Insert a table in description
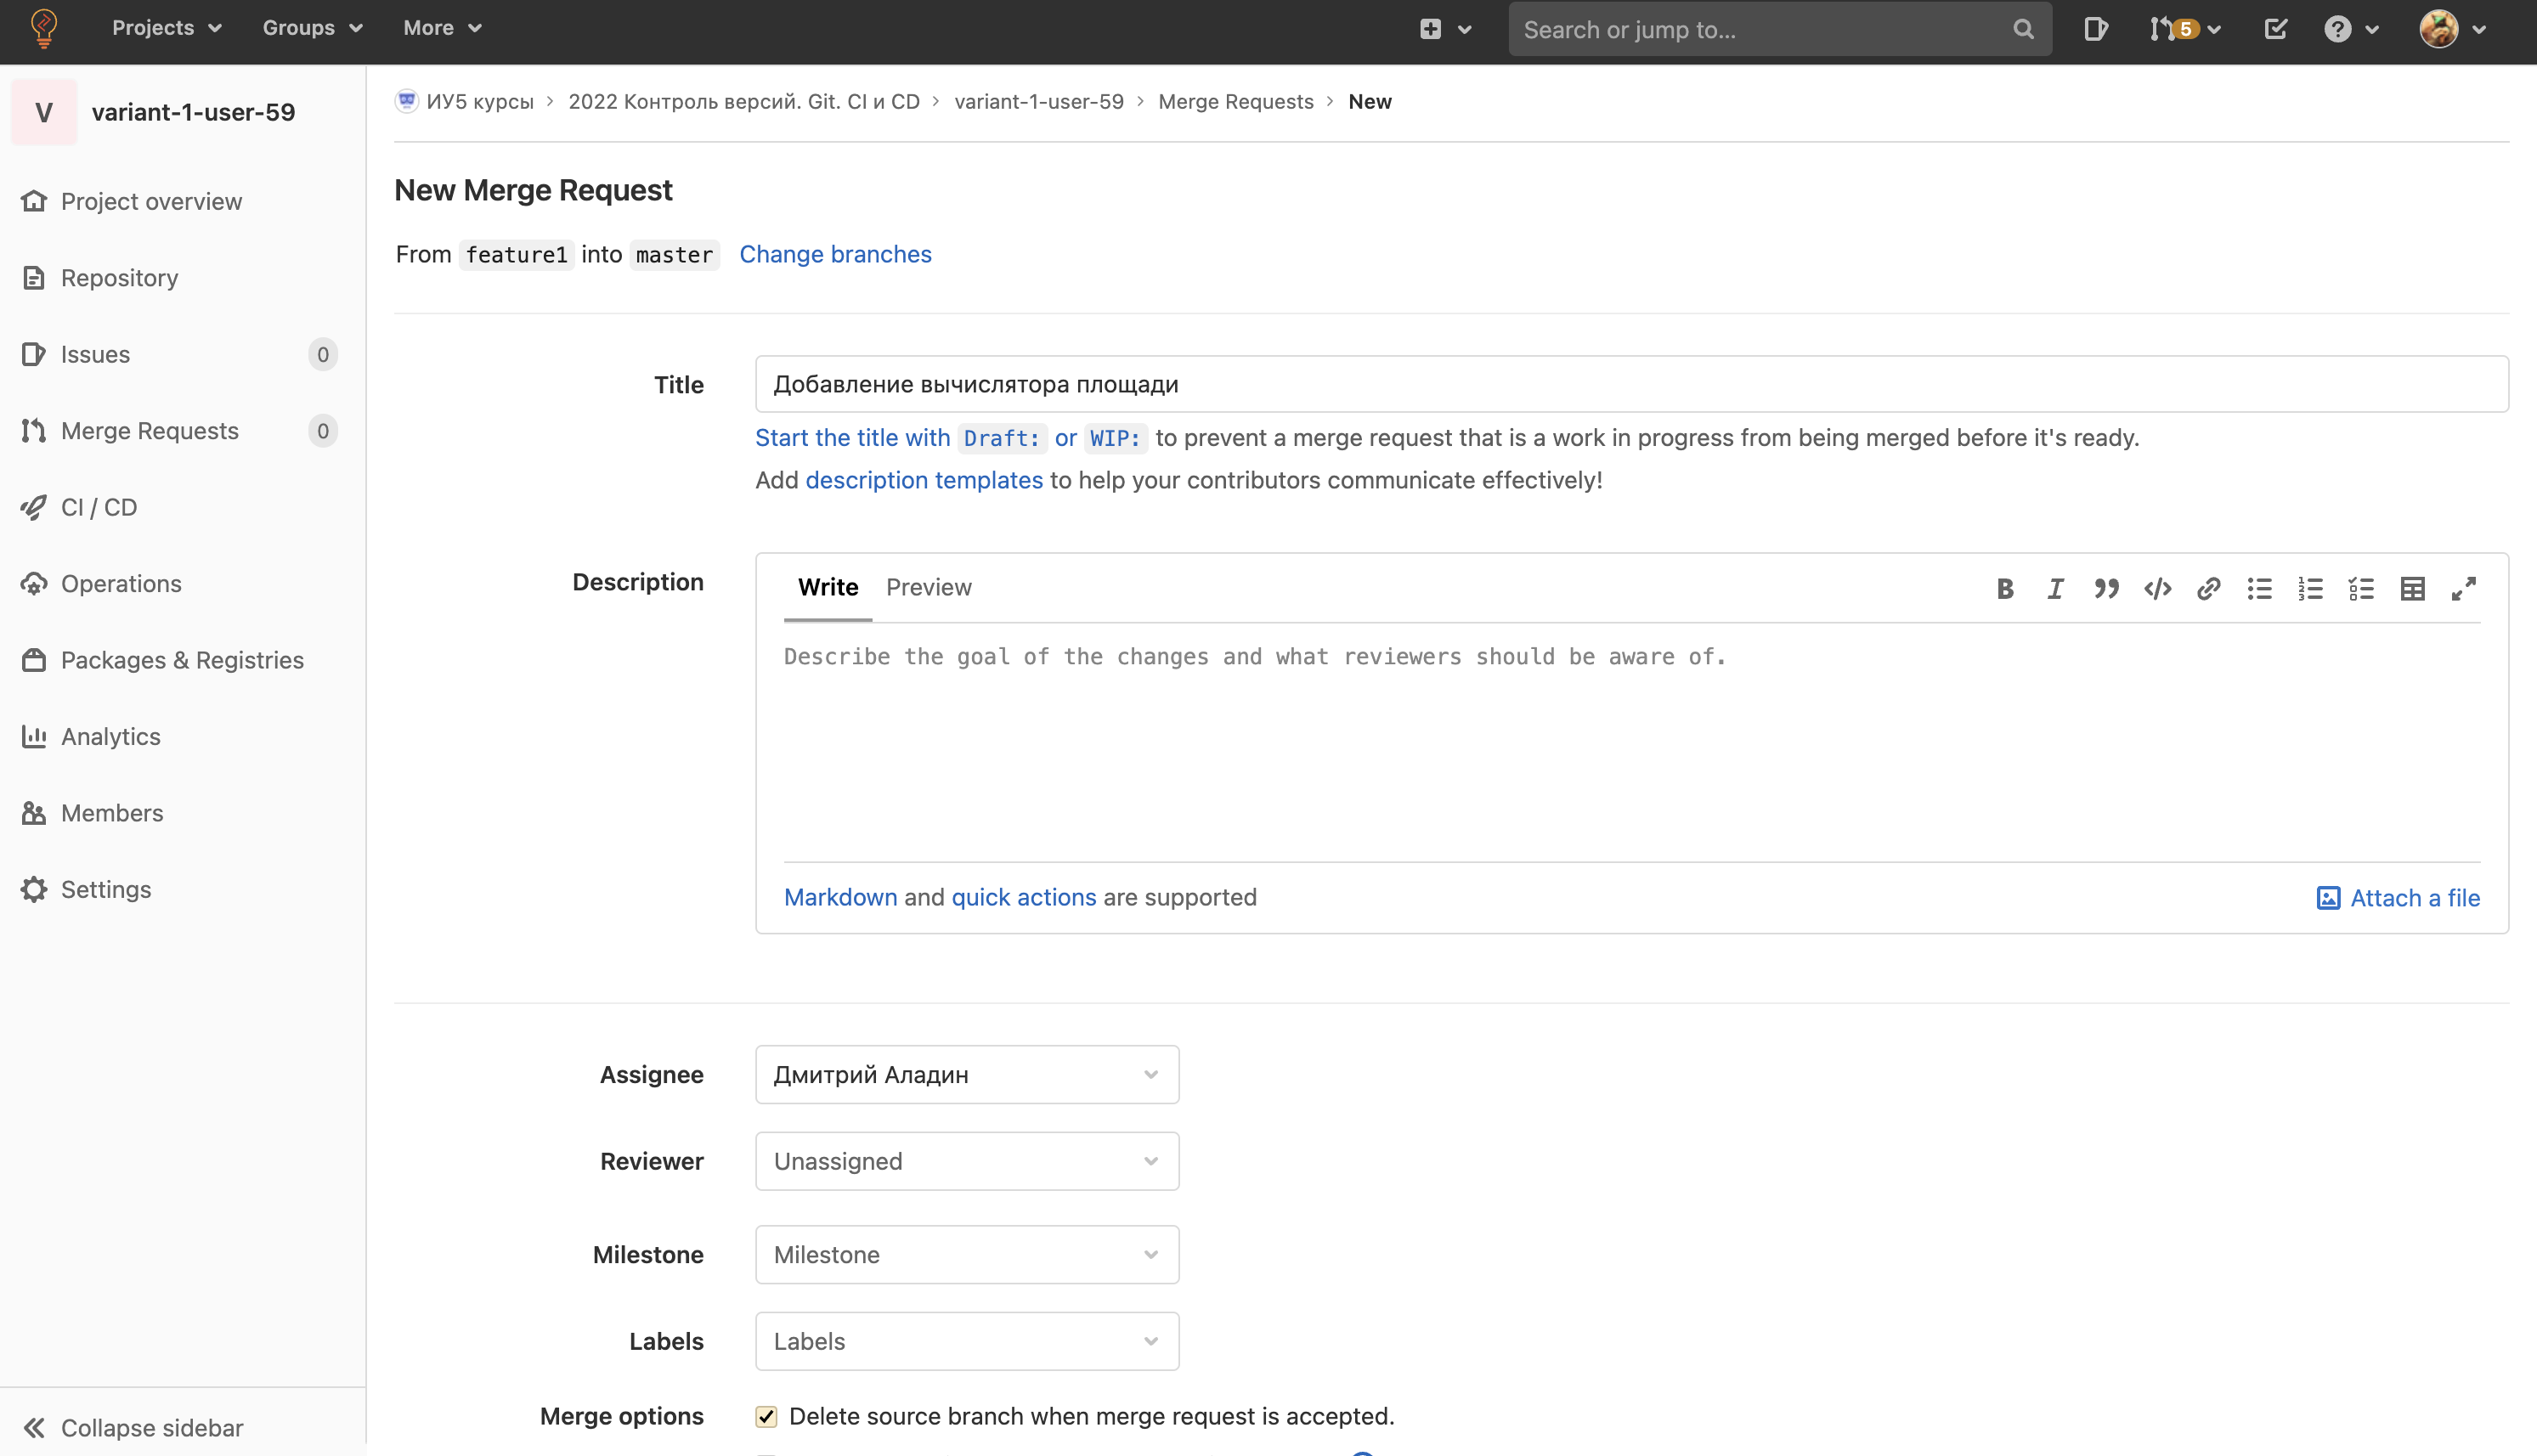This screenshot has width=2537, height=1456. [x=2412, y=589]
